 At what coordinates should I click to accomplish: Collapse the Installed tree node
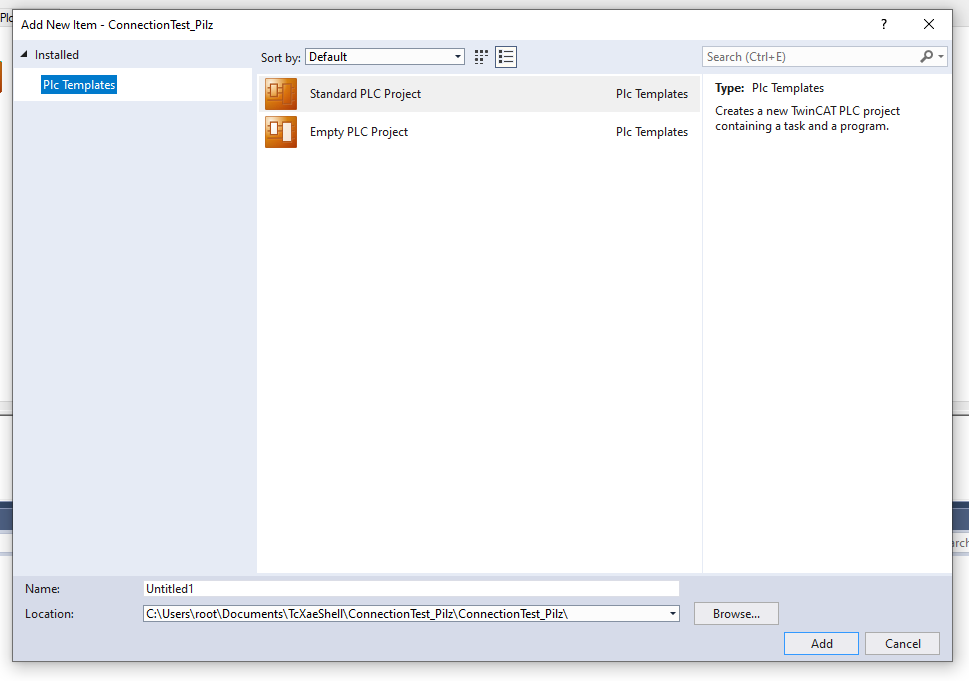point(24,54)
